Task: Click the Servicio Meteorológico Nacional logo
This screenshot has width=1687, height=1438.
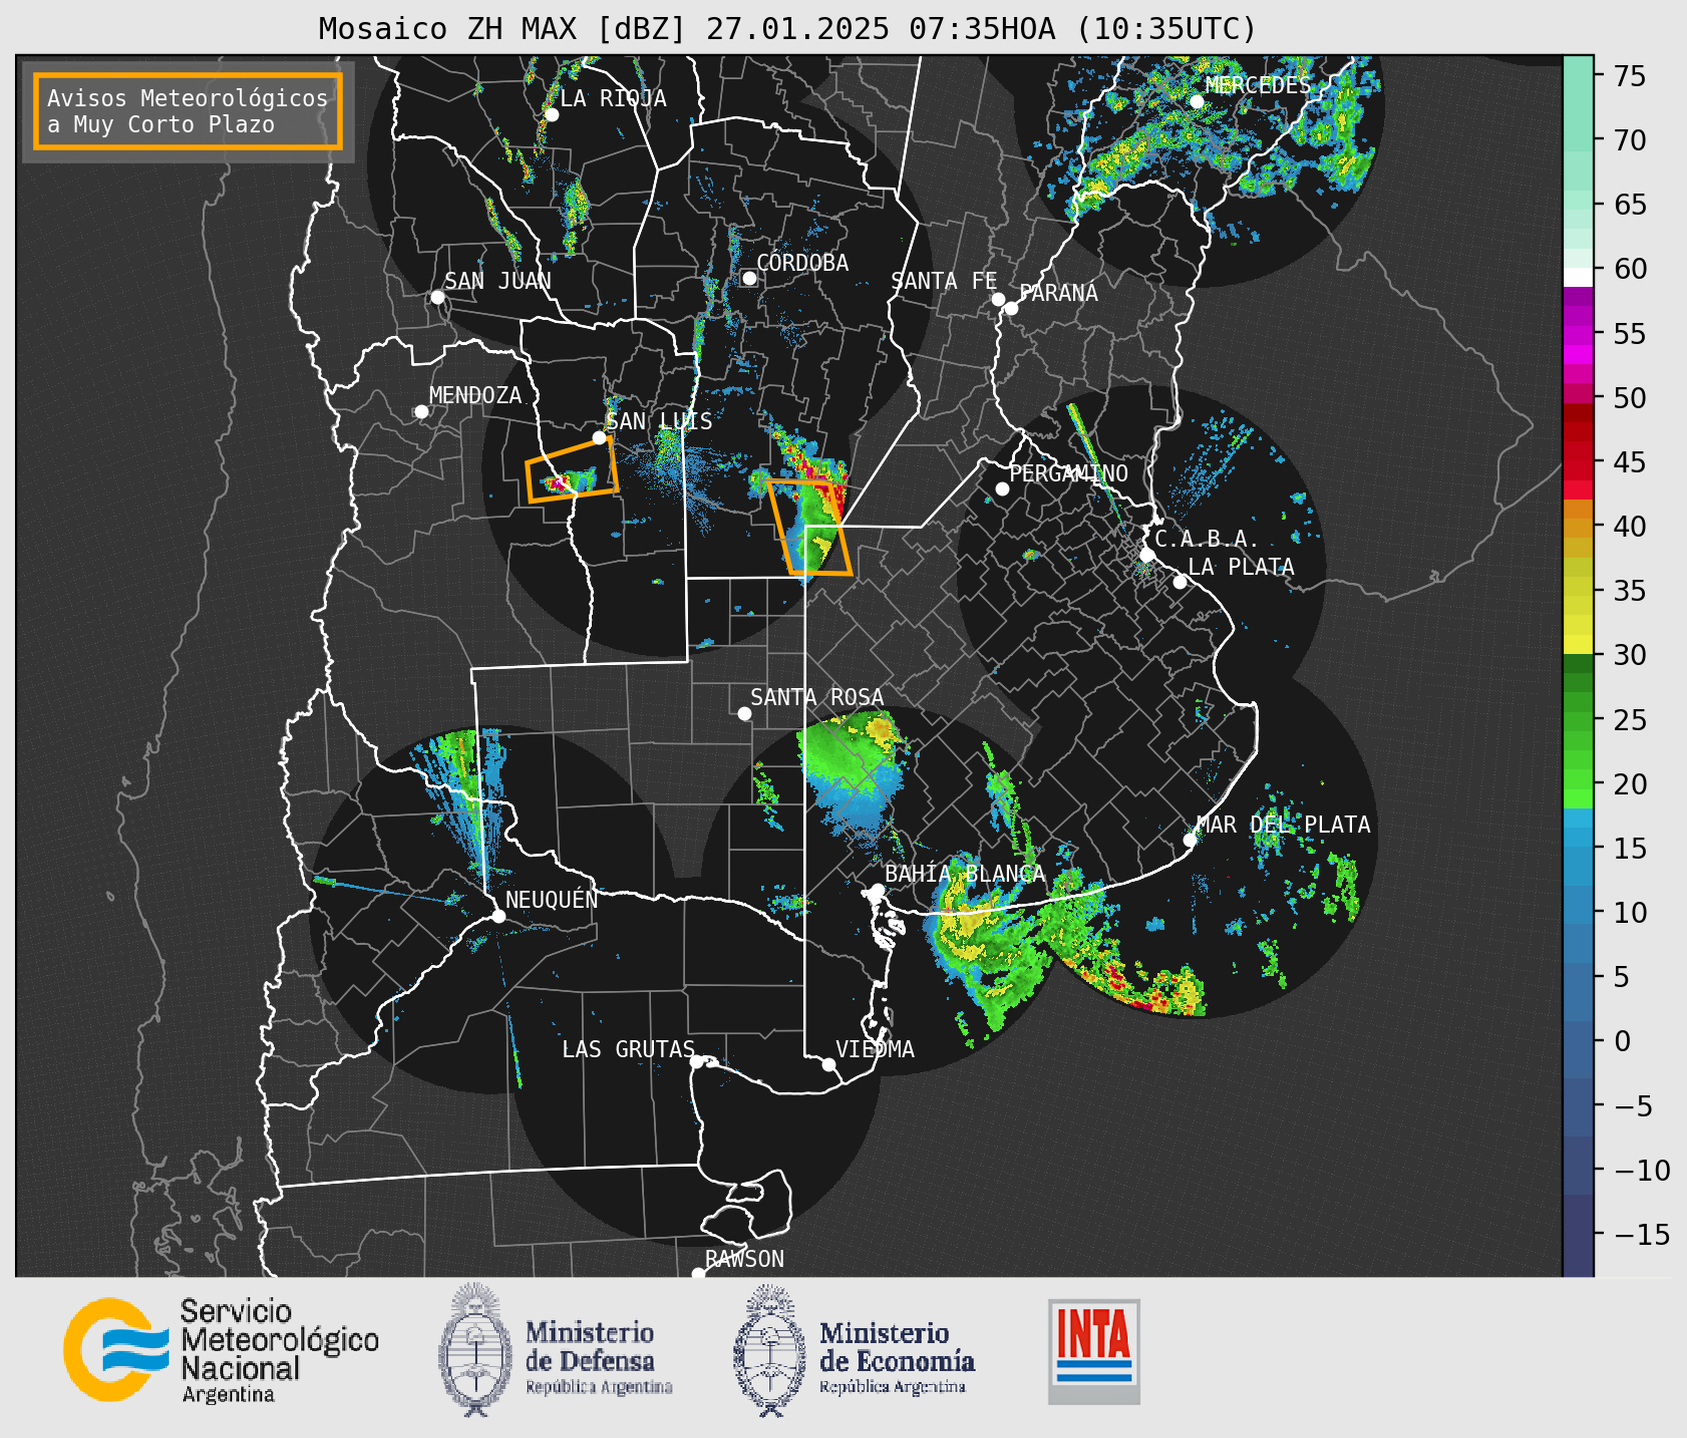Action: coord(117,1350)
